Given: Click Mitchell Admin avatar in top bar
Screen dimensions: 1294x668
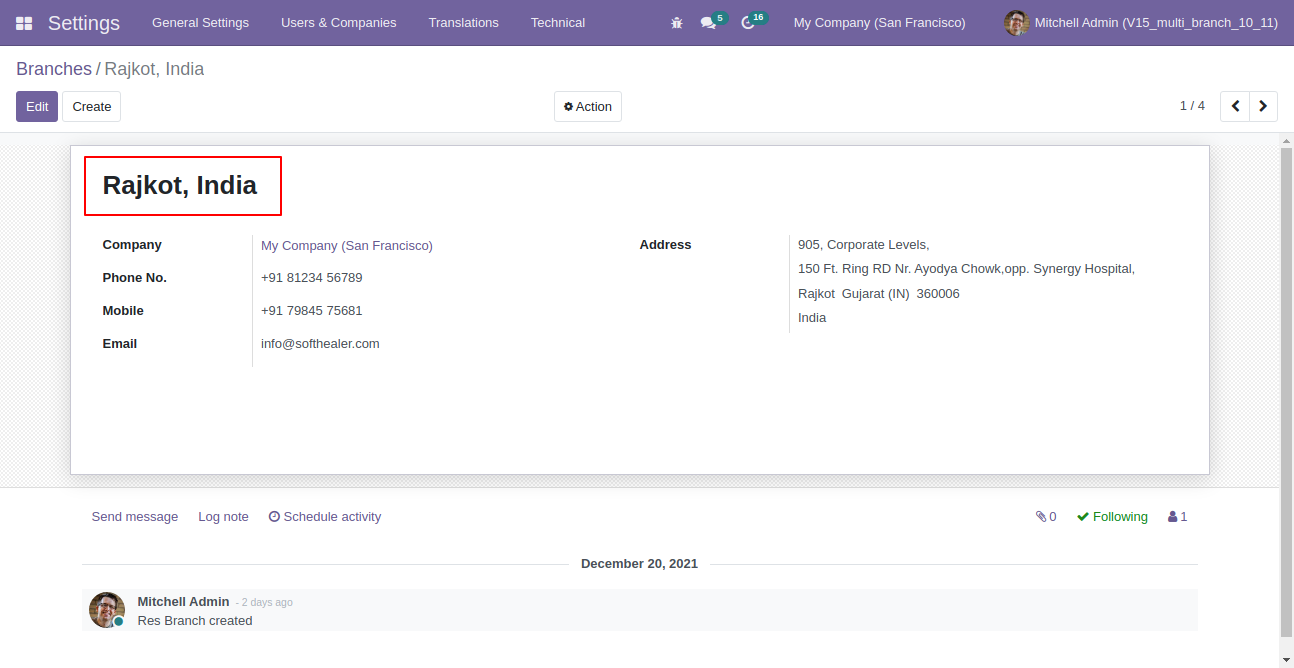Looking at the screenshot, I should [1016, 23].
